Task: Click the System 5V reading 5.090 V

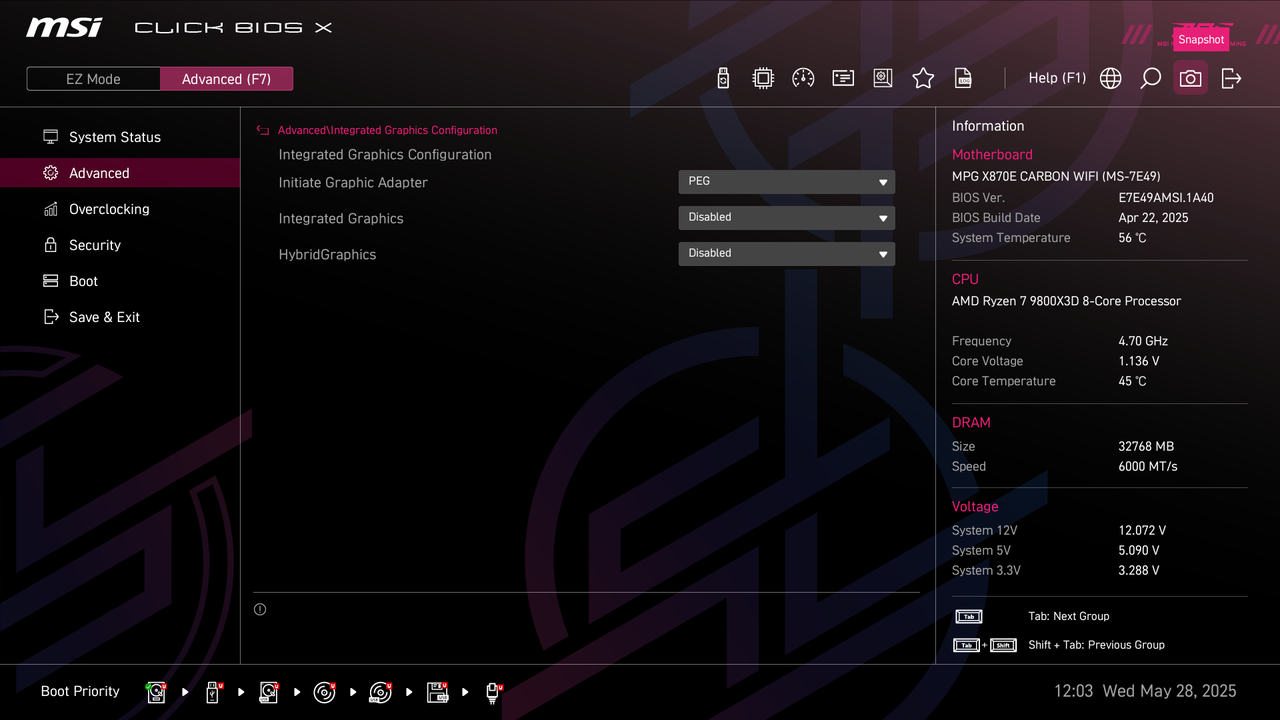Action: click(x=1139, y=551)
